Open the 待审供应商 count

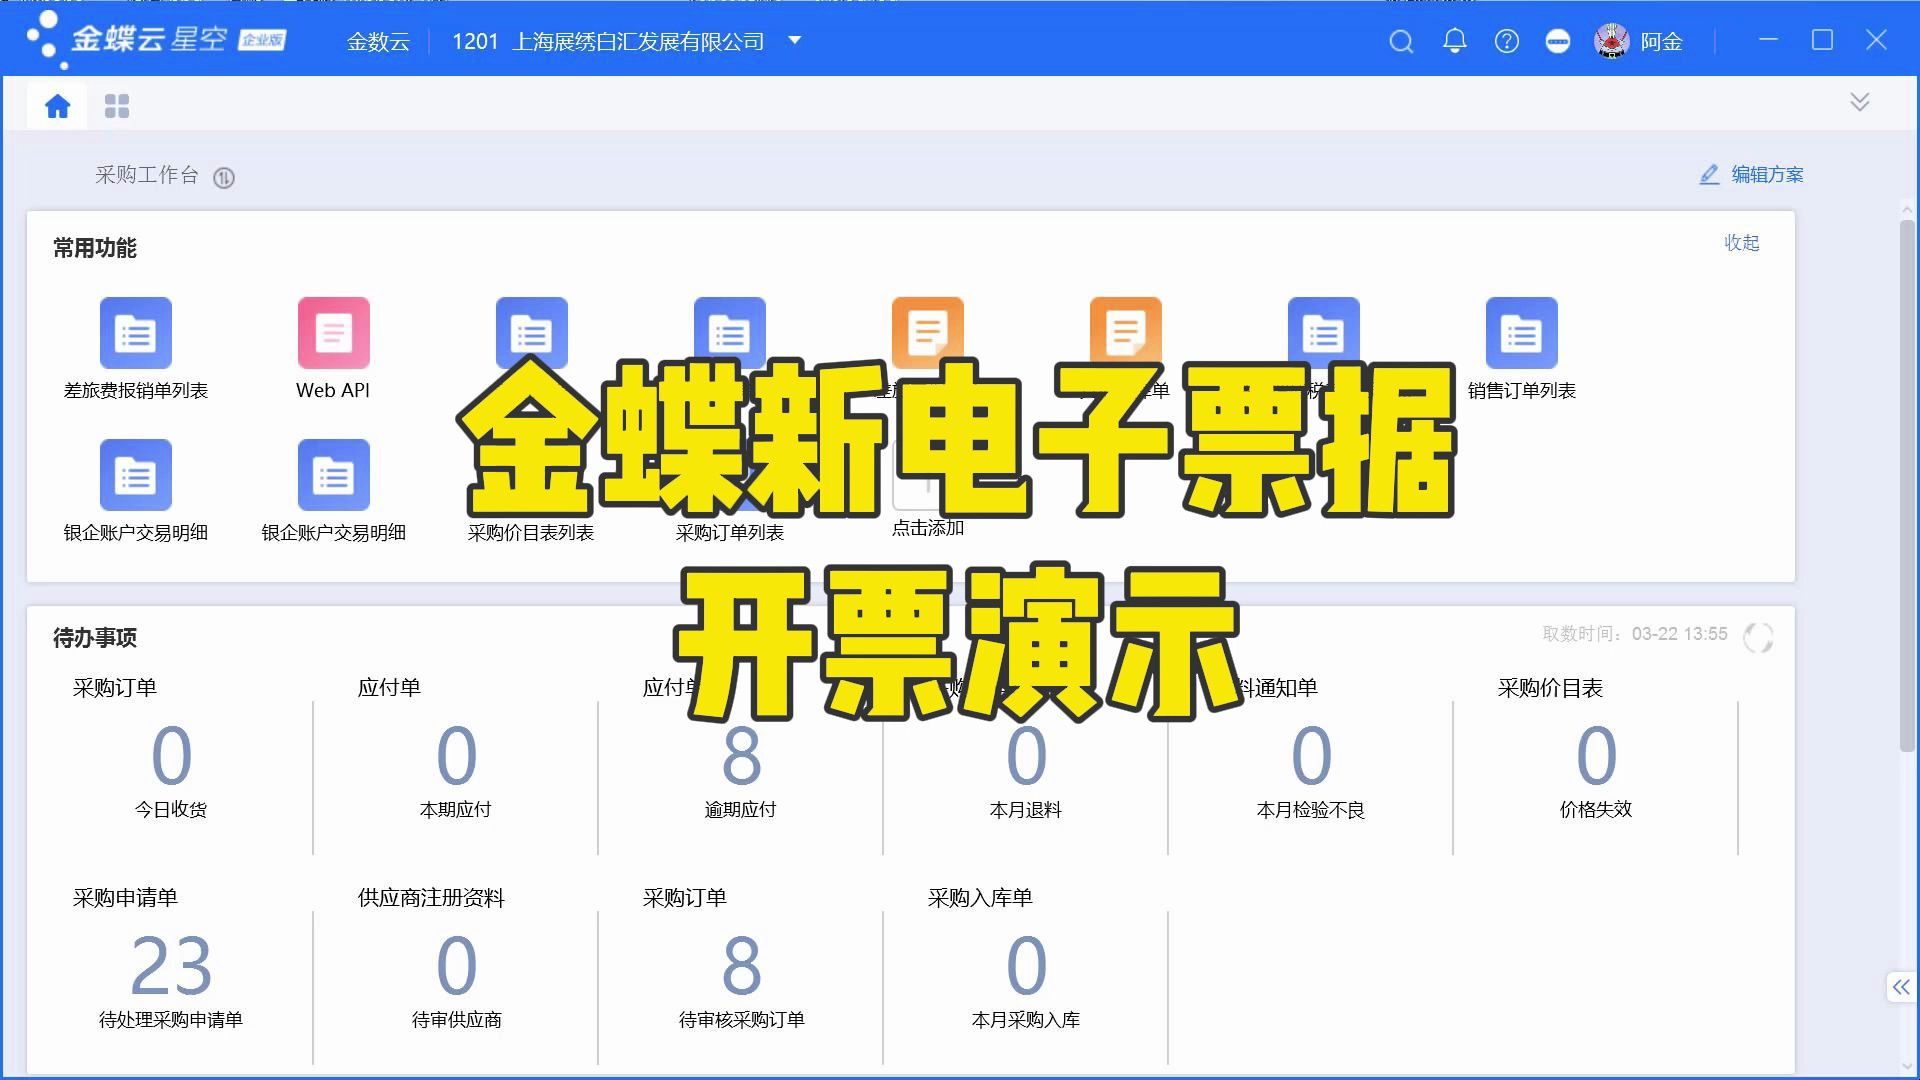pos(456,966)
